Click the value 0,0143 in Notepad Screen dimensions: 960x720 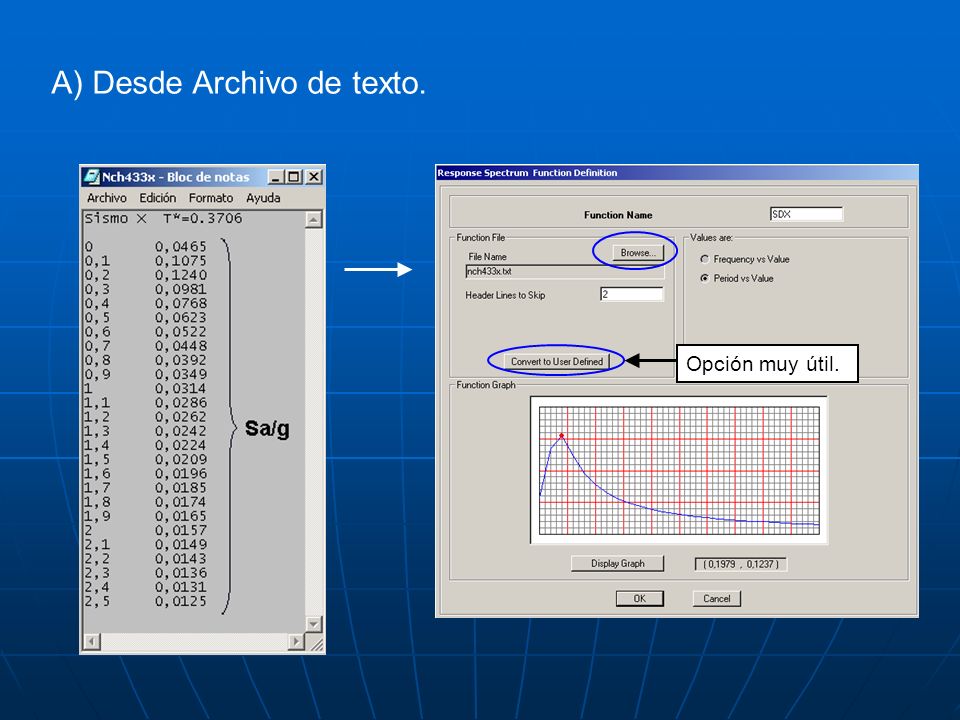[x=181, y=559]
